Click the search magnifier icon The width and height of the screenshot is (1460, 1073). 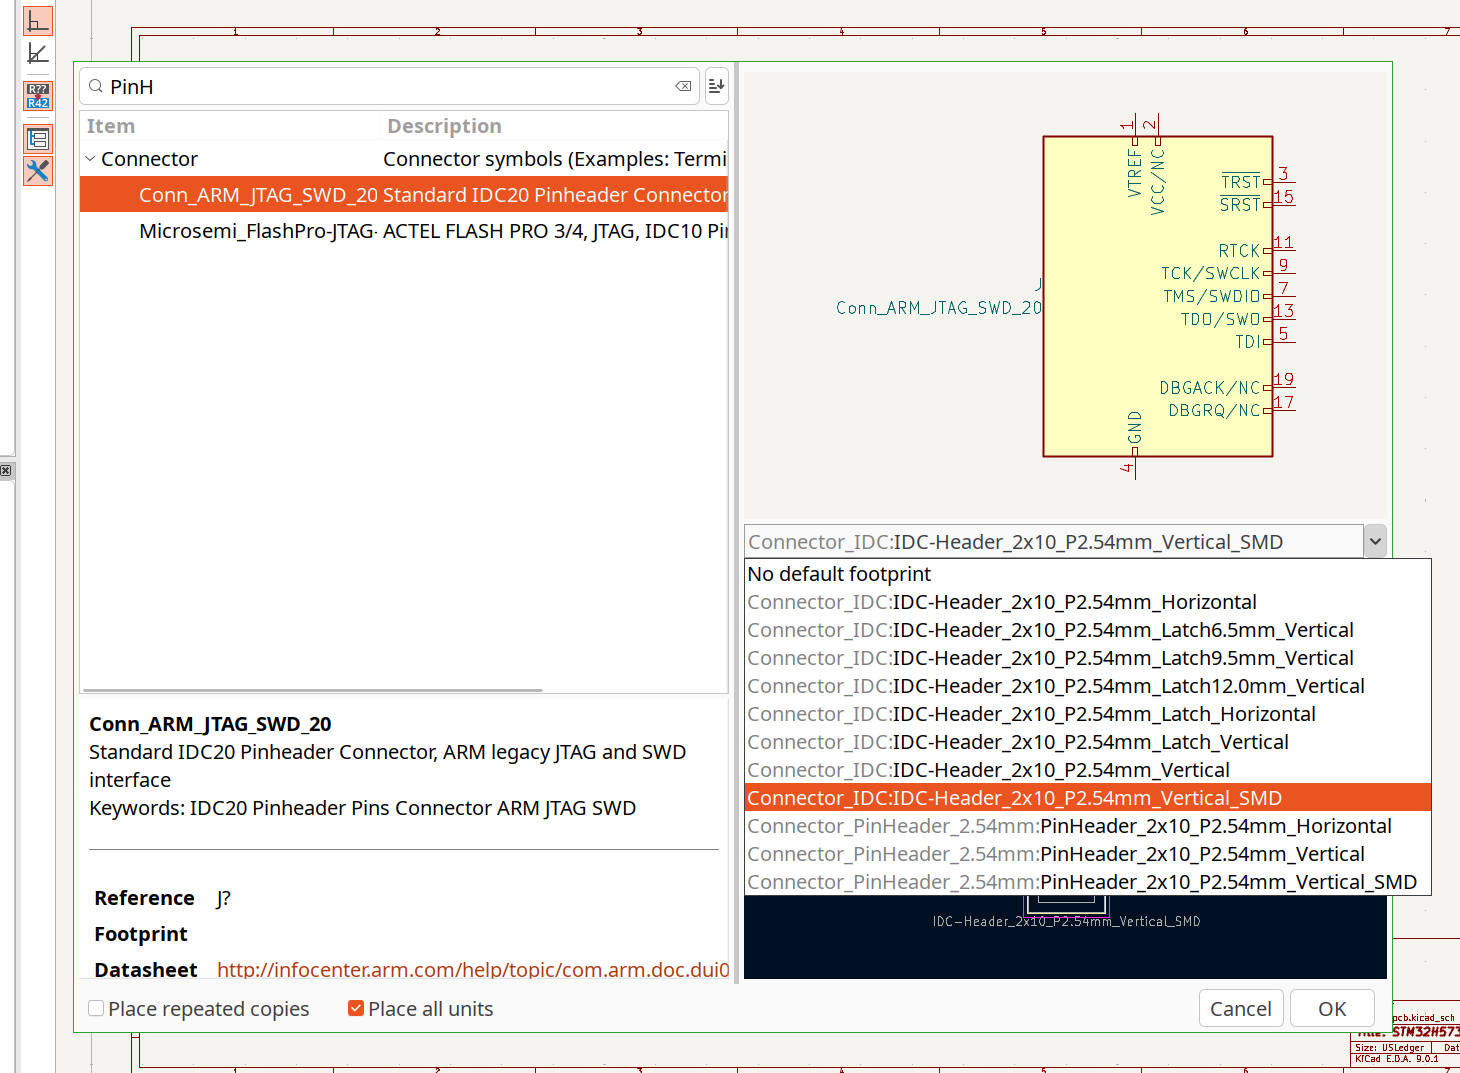pyautogui.click(x=96, y=86)
